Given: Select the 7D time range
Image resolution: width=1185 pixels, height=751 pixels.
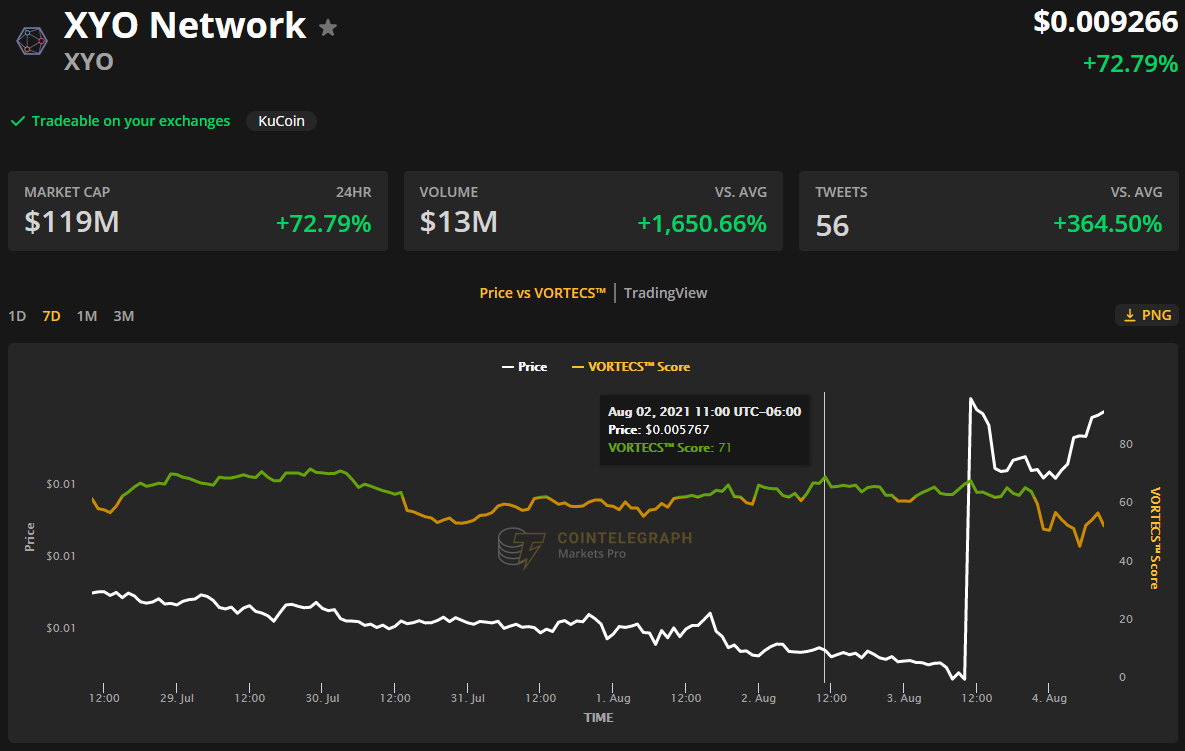Looking at the screenshot, I should point(51,316).
